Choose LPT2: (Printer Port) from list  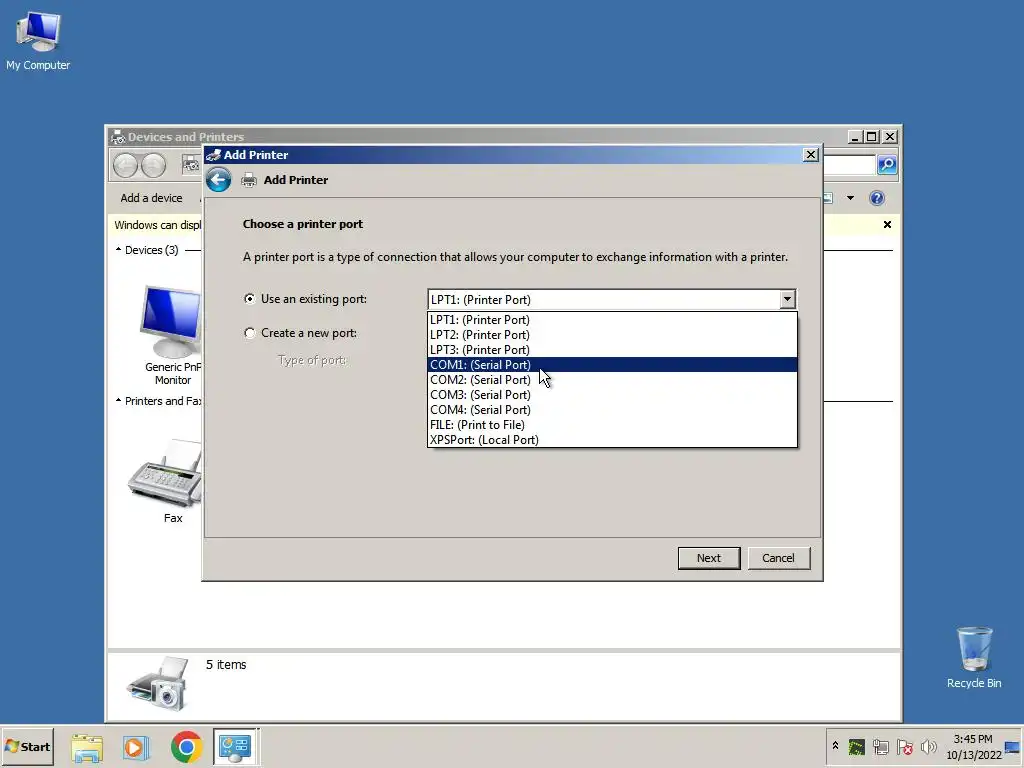click(x=612, y=335)
